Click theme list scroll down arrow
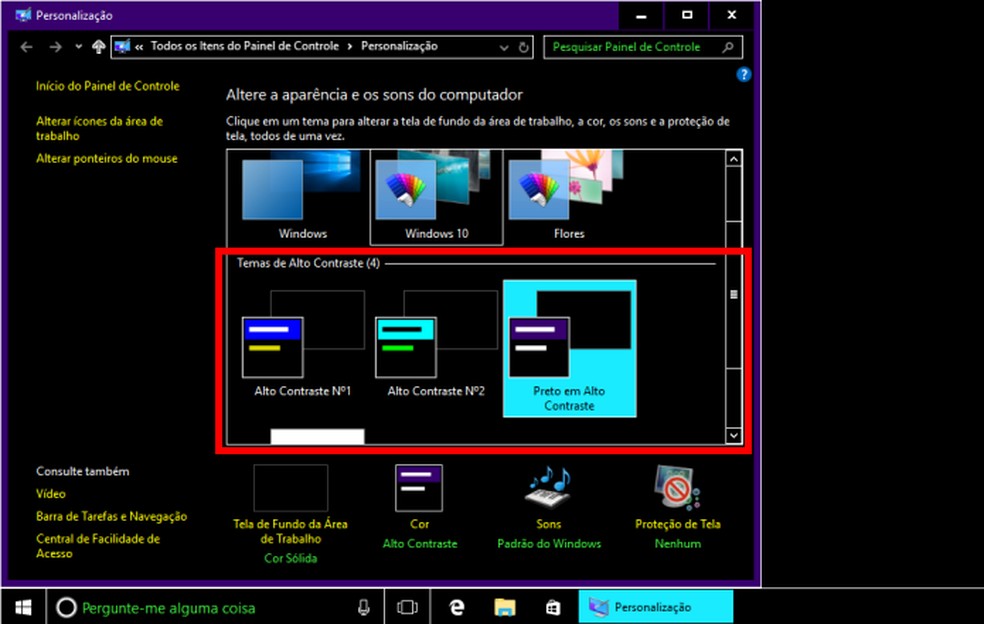This screenshot has height=624, width=984. (x=734, y=435)
